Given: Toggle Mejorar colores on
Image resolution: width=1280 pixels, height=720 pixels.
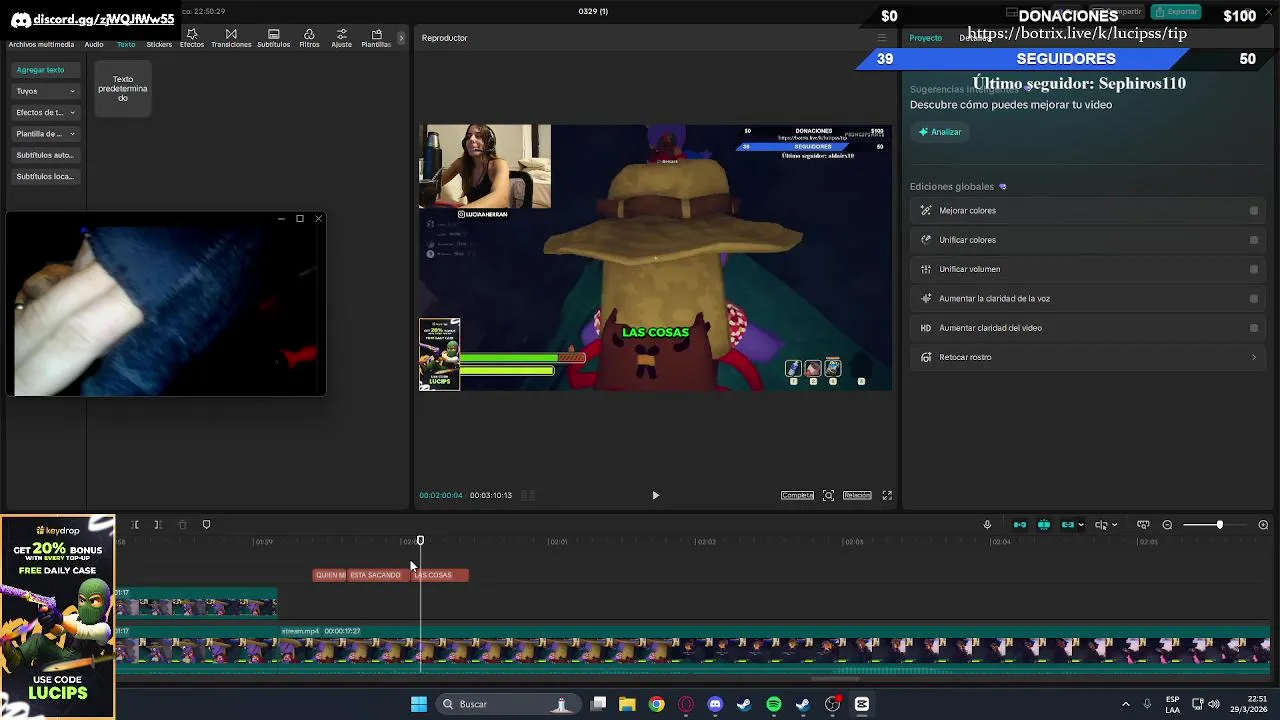Looking at the screenshot, I should coord(1254,211).
